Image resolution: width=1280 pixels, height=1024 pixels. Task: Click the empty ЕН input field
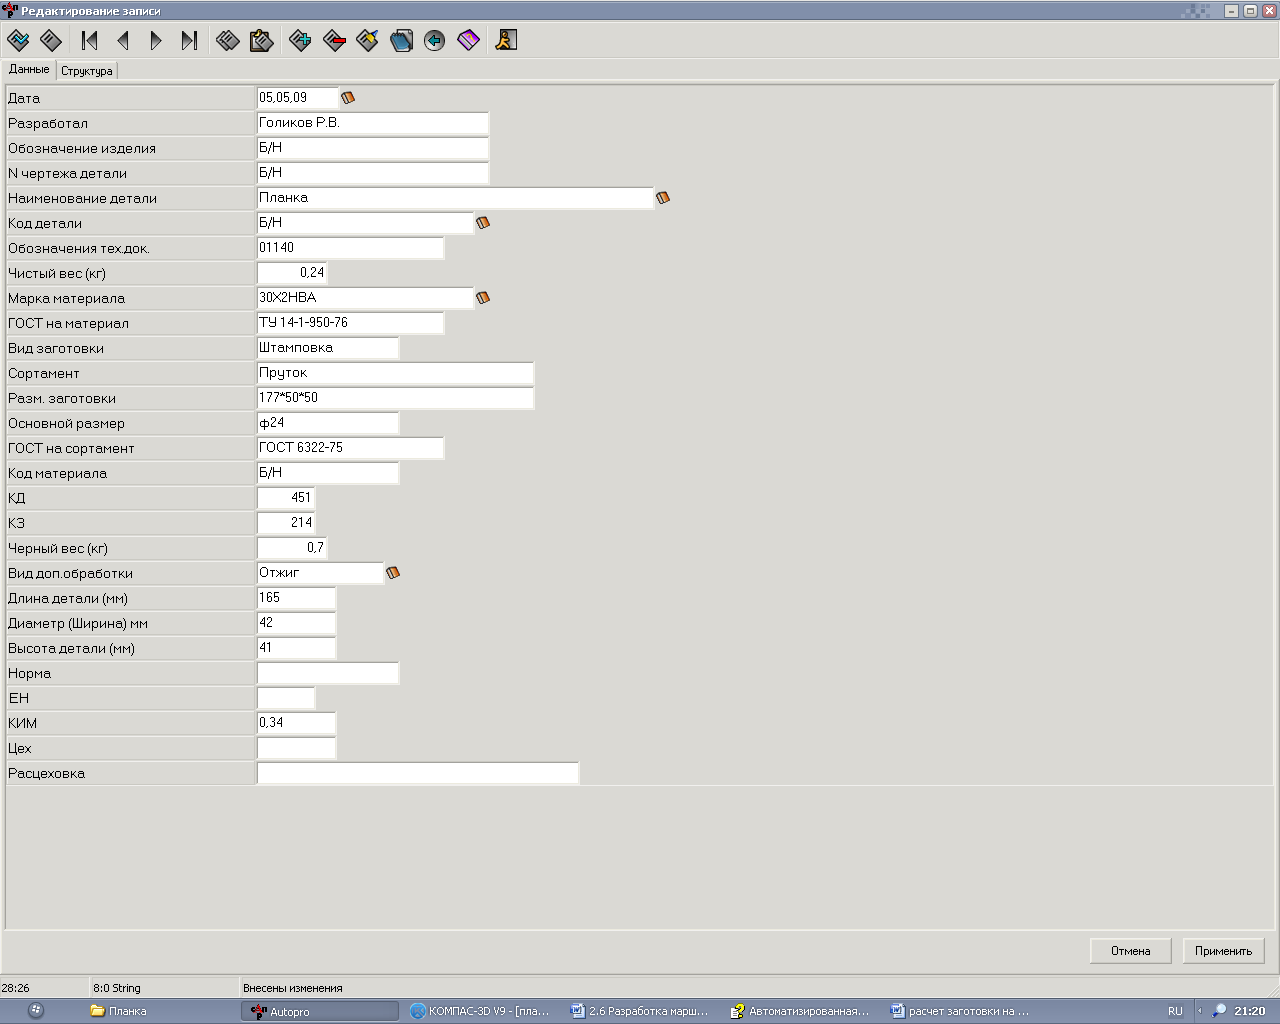tap(286, 698)
